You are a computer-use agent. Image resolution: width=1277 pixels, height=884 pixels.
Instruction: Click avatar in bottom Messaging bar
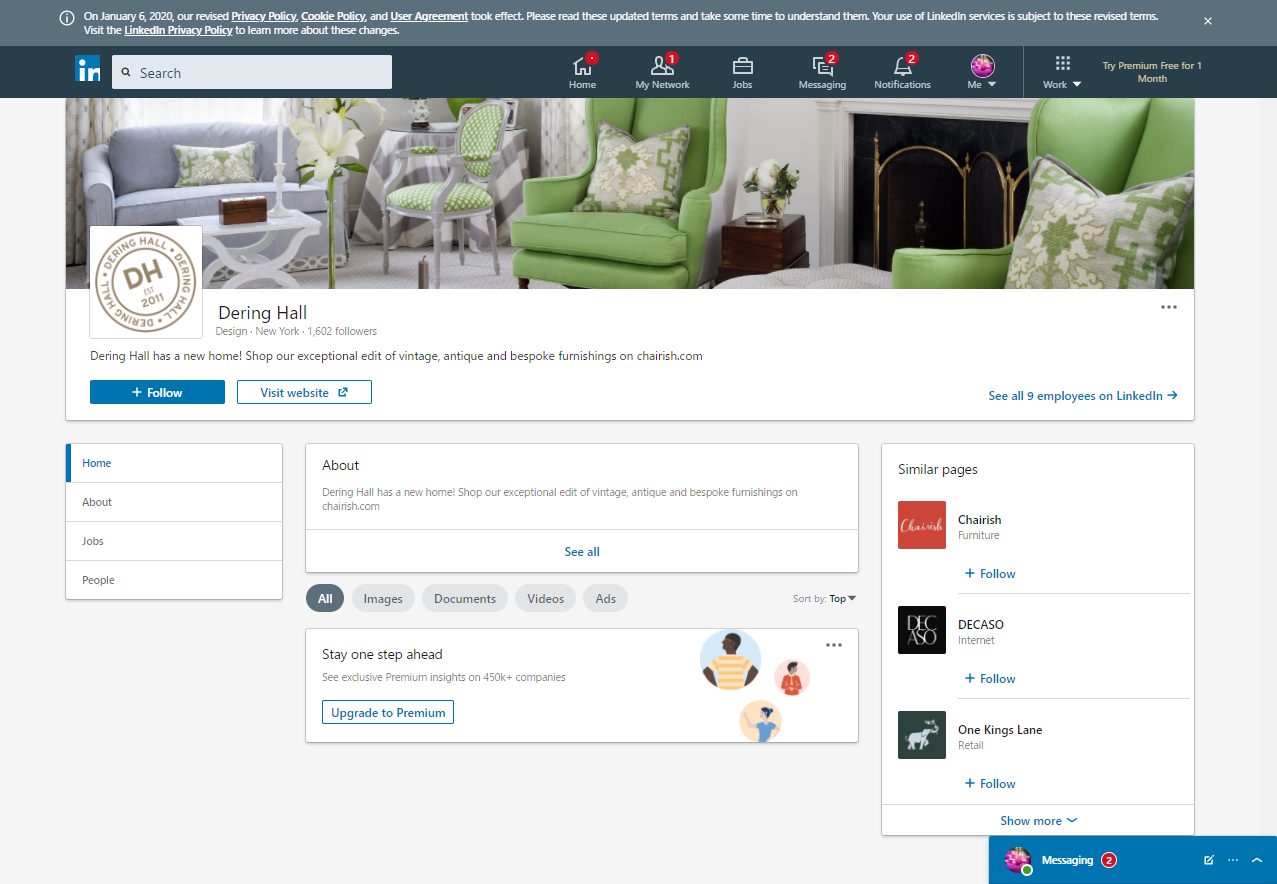point(1018,860)
